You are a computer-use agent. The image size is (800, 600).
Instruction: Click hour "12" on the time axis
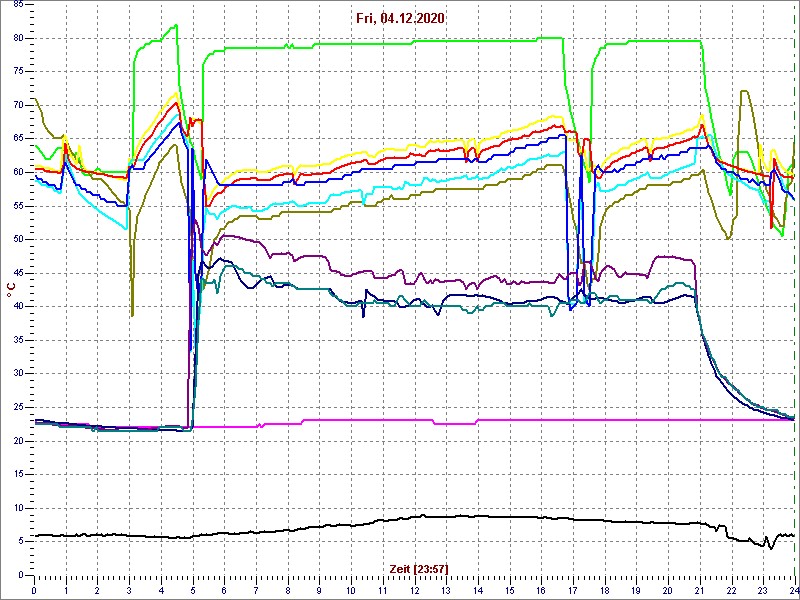414,590
